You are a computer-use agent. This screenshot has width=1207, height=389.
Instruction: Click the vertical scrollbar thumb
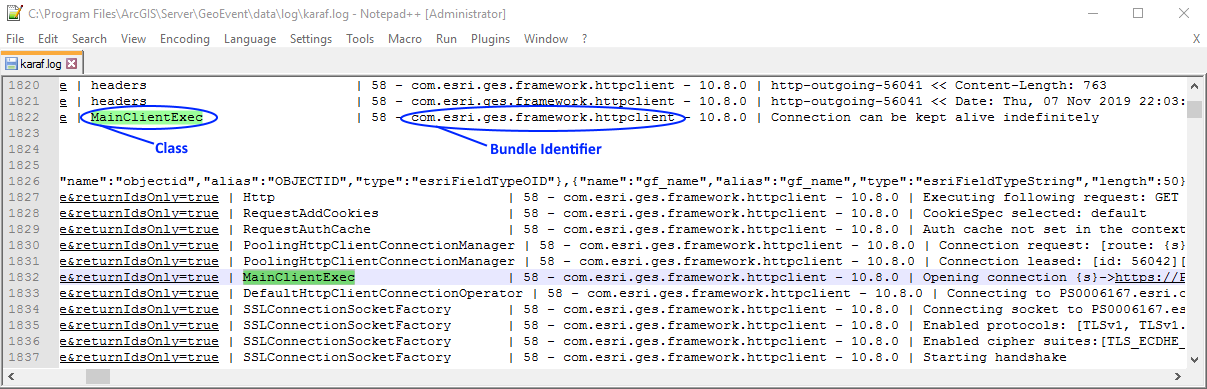pos(1194,109)
